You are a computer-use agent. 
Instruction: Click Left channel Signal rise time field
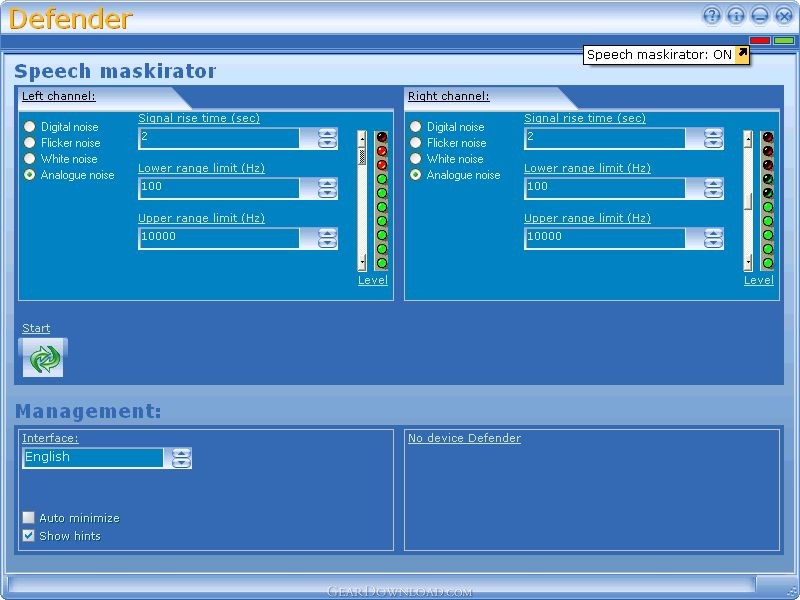[219, 138]
